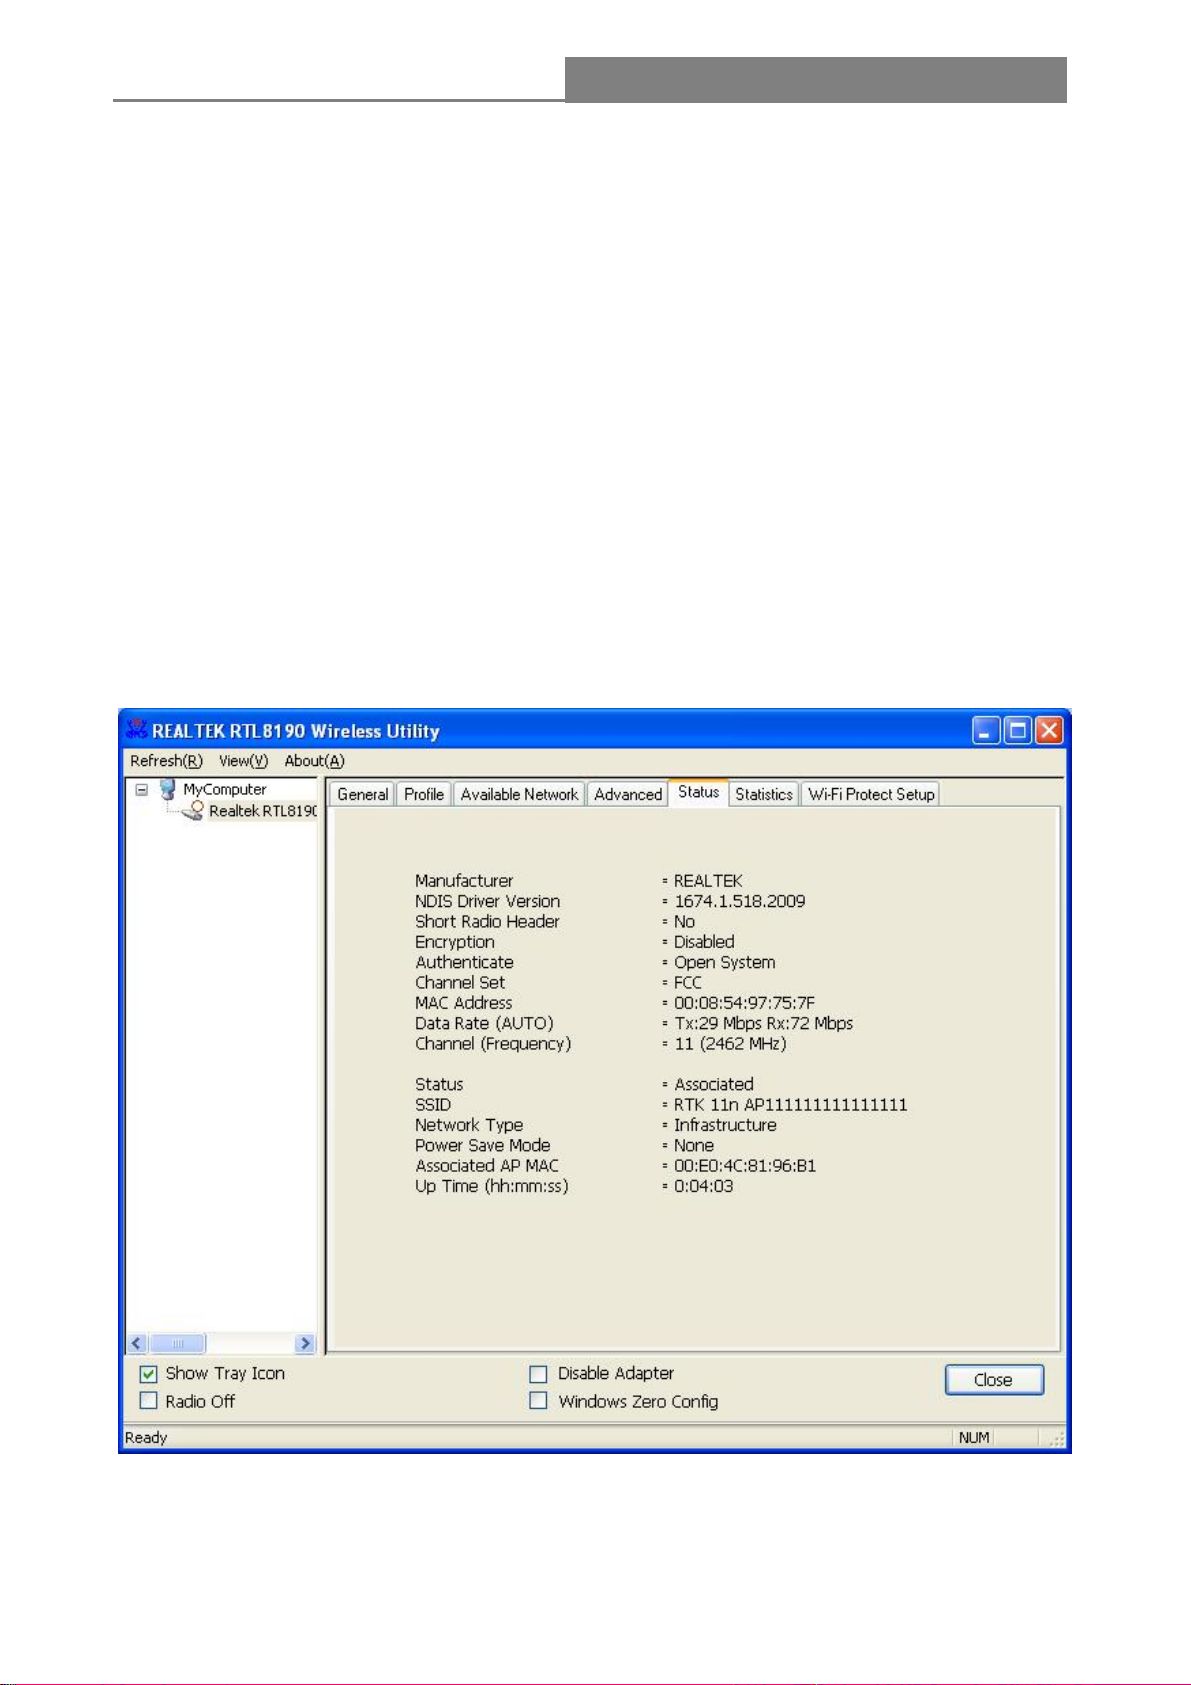Click the NDIS driver version 1674.1.518.2009
Image resolution: width=1191 pixels, height=1685 pixels.
[739, 901]
